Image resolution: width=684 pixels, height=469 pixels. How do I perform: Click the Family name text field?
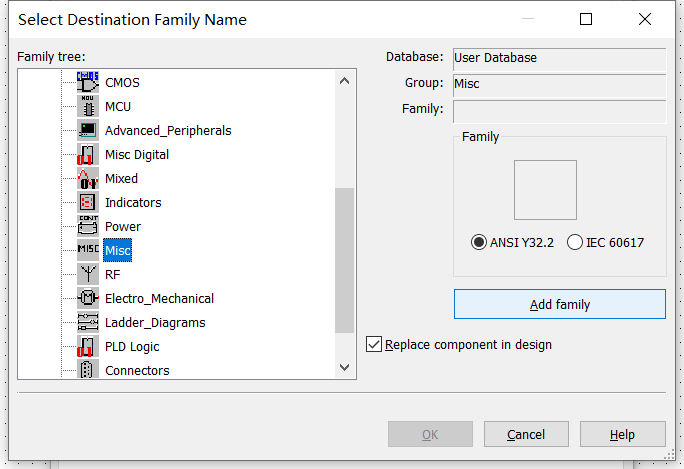(560, 111)
